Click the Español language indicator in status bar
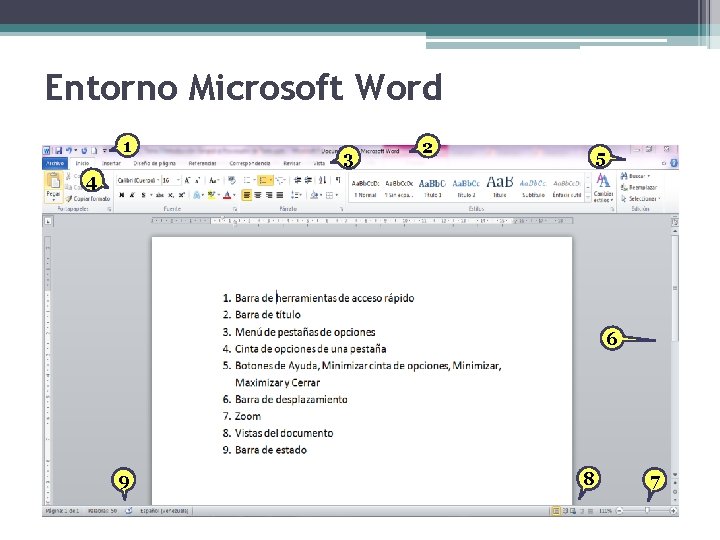 coord(164,511)
